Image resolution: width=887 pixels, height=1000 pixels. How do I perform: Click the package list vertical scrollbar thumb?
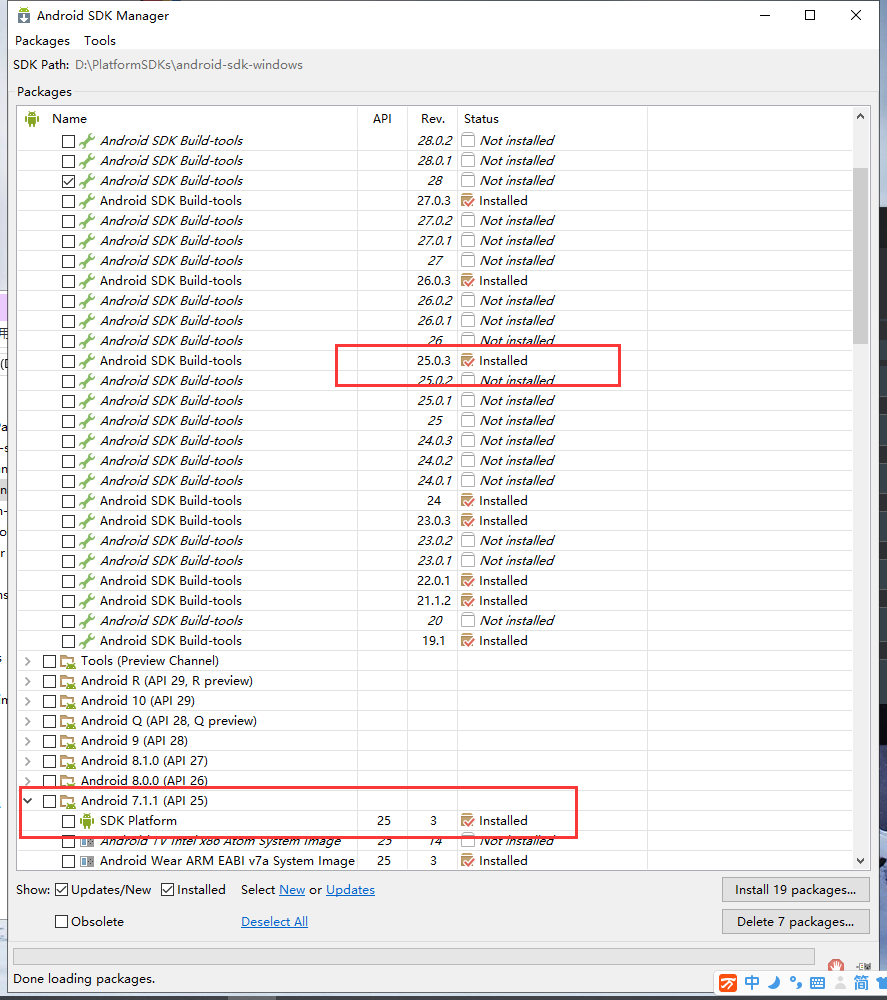[x=860, y=256]
